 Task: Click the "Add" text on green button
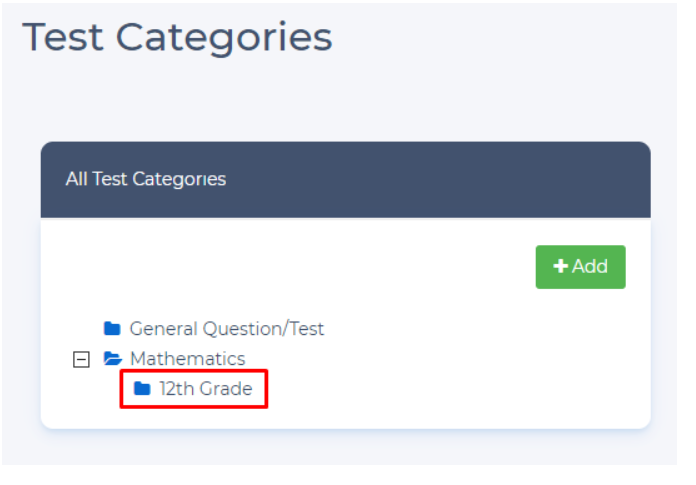point(590,267)
